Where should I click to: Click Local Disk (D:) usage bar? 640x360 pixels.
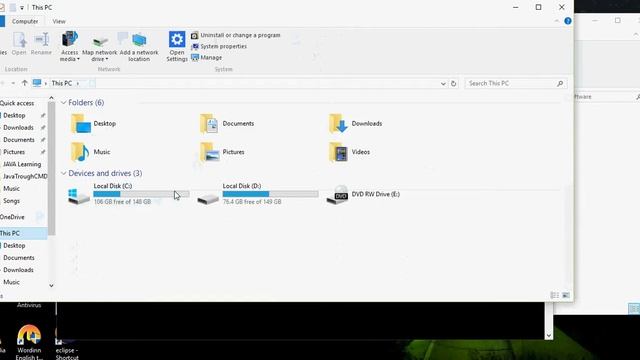pos(270,194)
